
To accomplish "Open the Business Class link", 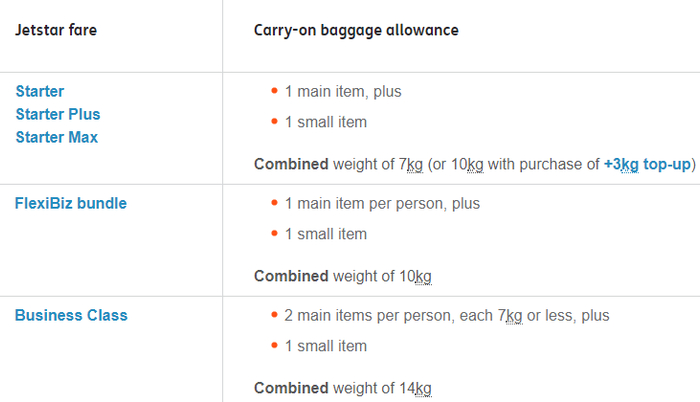I will pyautogui.click(x=71, y=315).
